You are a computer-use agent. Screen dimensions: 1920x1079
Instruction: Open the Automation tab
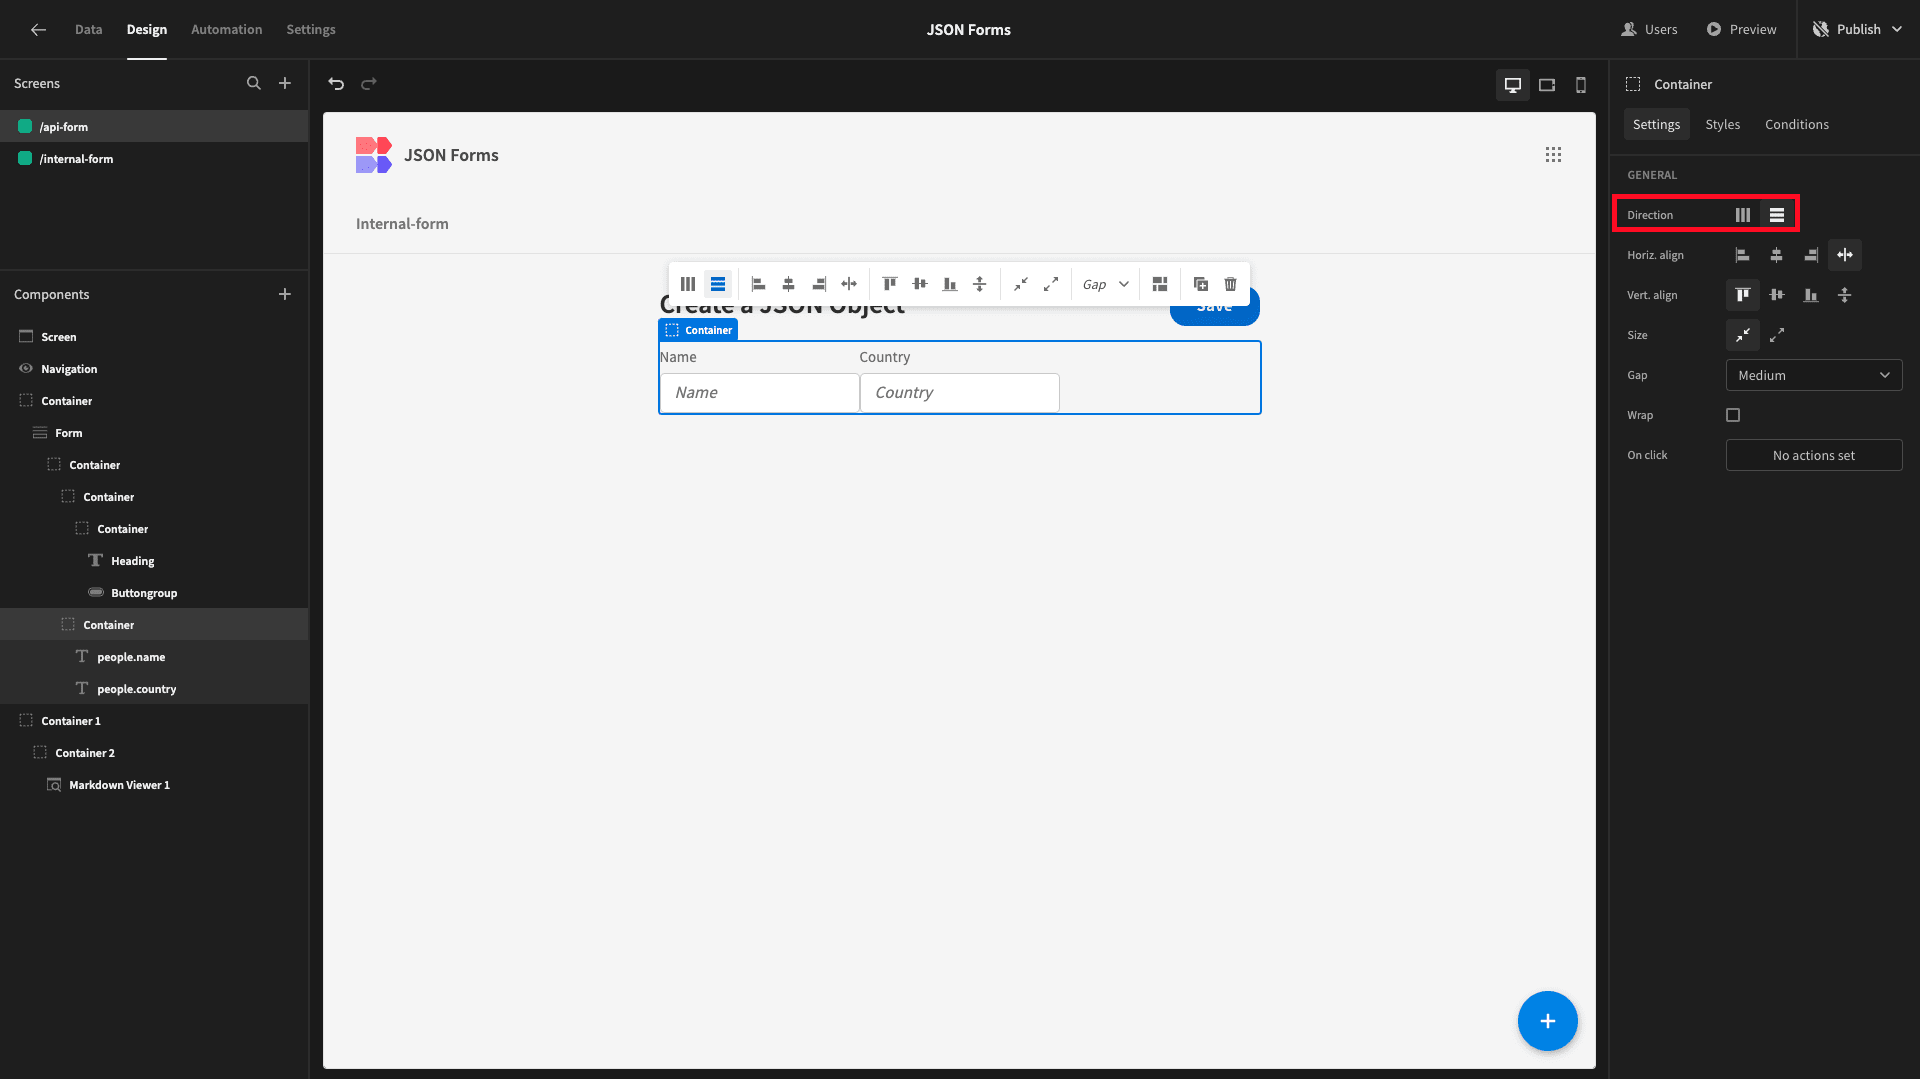click(227, 29)
